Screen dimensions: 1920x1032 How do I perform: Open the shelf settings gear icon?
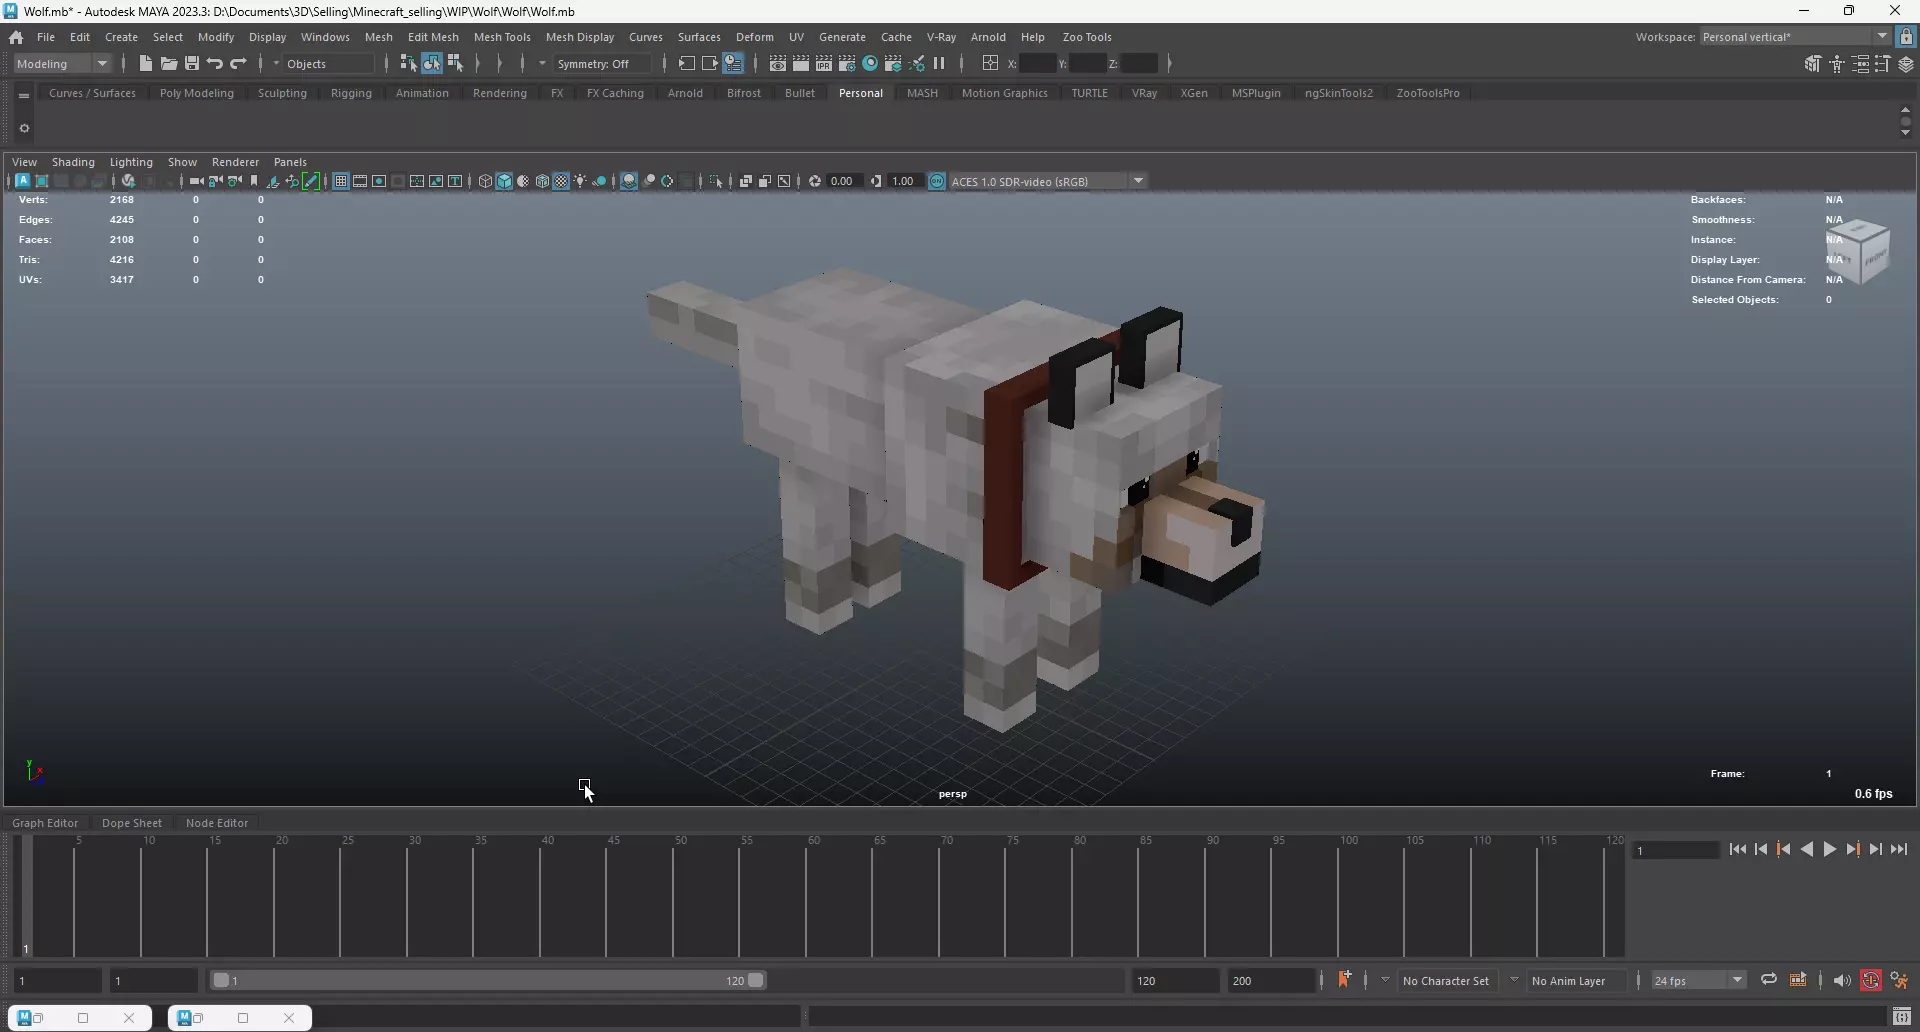(x=24, y=128)
